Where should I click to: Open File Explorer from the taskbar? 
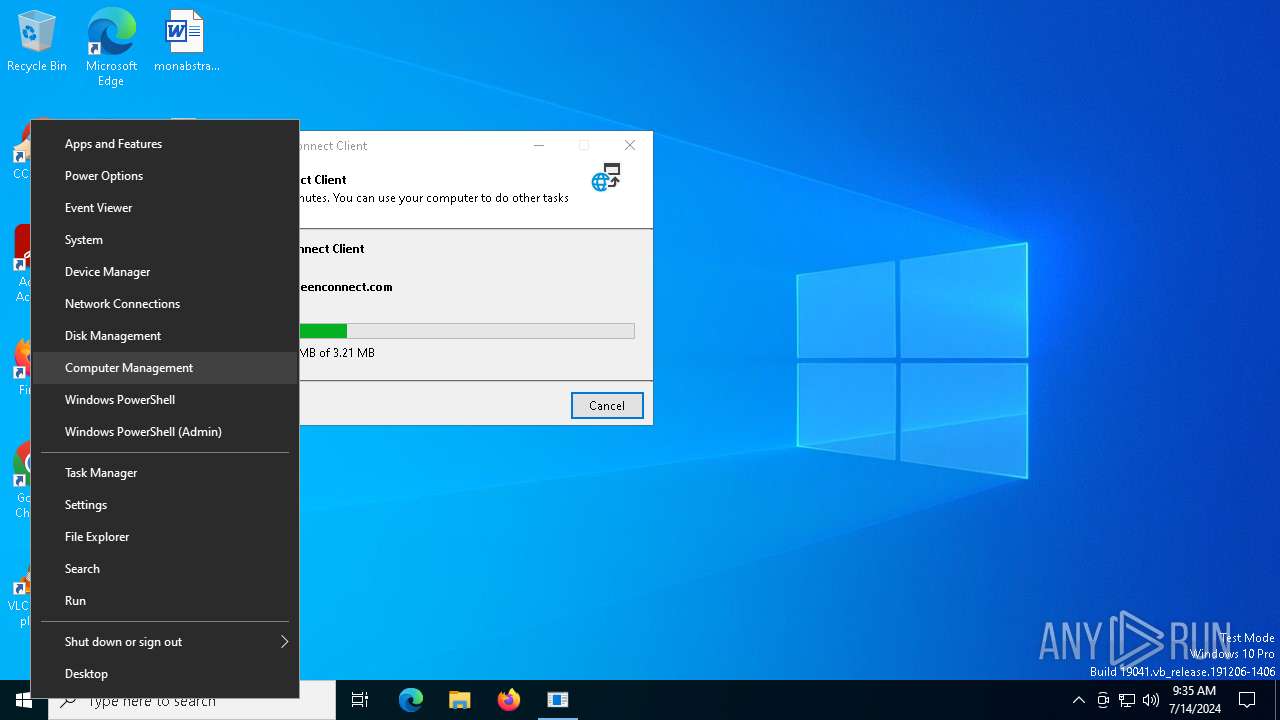tap(460, 700)
